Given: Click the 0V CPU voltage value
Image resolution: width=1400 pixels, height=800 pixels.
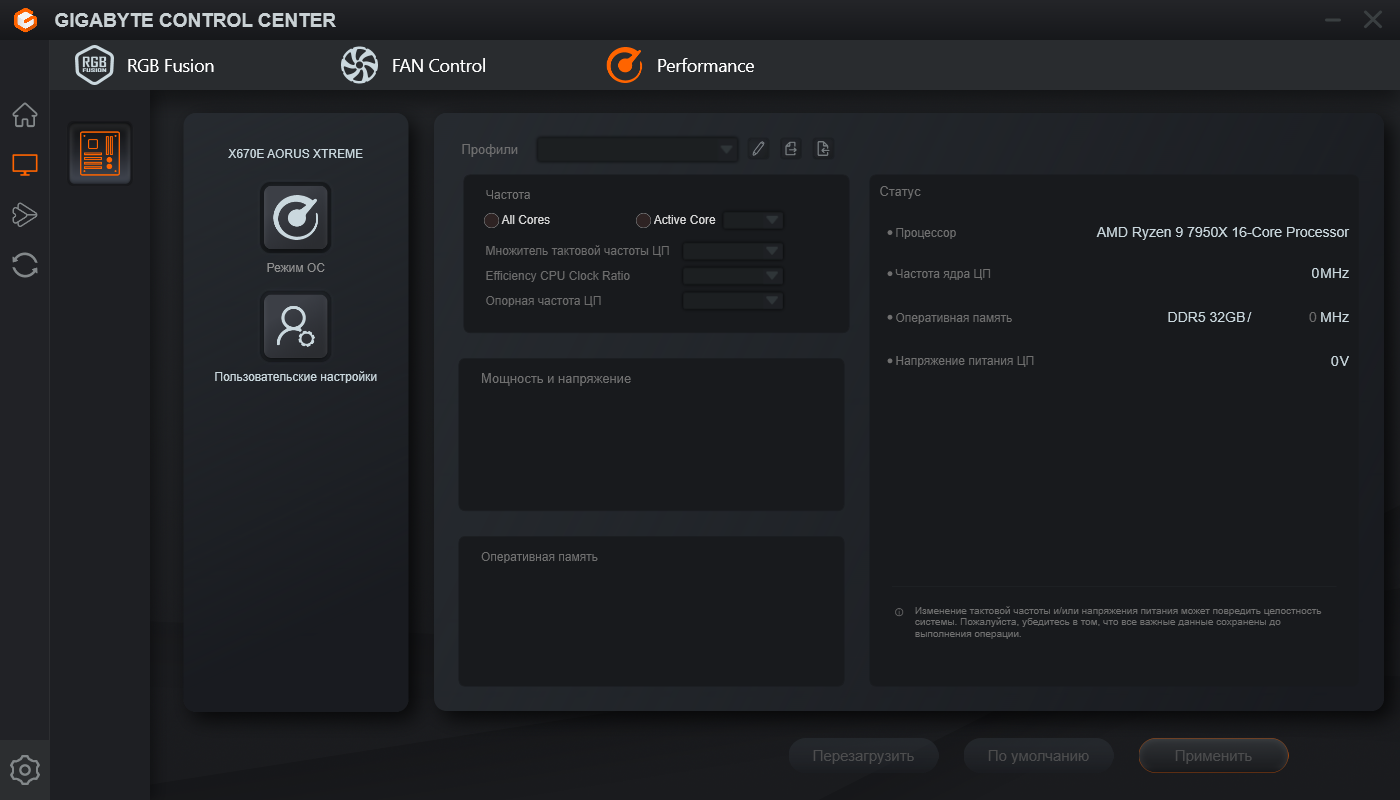Looking at the screenshot, I should tap(1340, 361).
